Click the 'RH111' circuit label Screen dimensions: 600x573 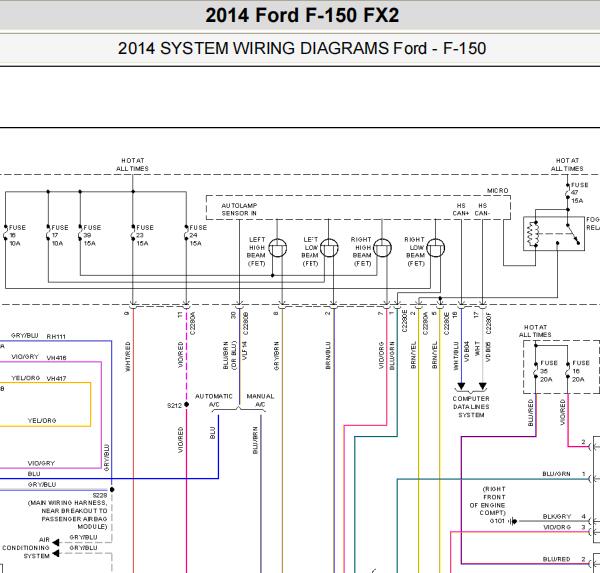pyautogui.click(x=56, y=337)
